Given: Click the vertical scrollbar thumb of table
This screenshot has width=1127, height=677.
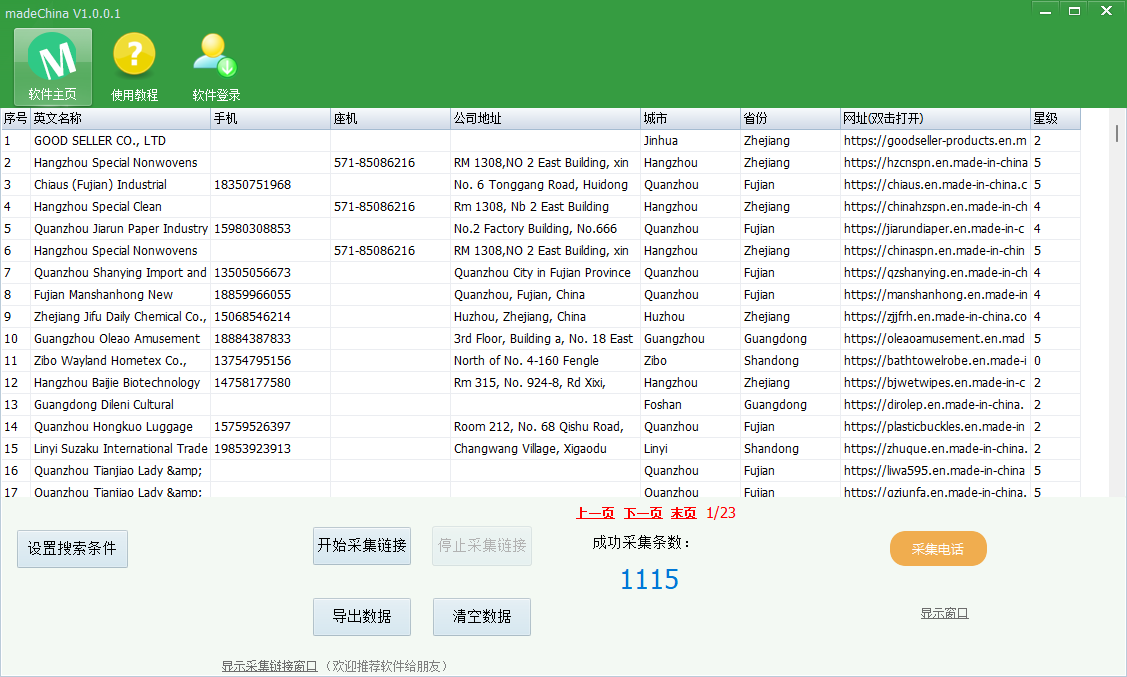Looking at the screenshot, I should pos(1117,133).
